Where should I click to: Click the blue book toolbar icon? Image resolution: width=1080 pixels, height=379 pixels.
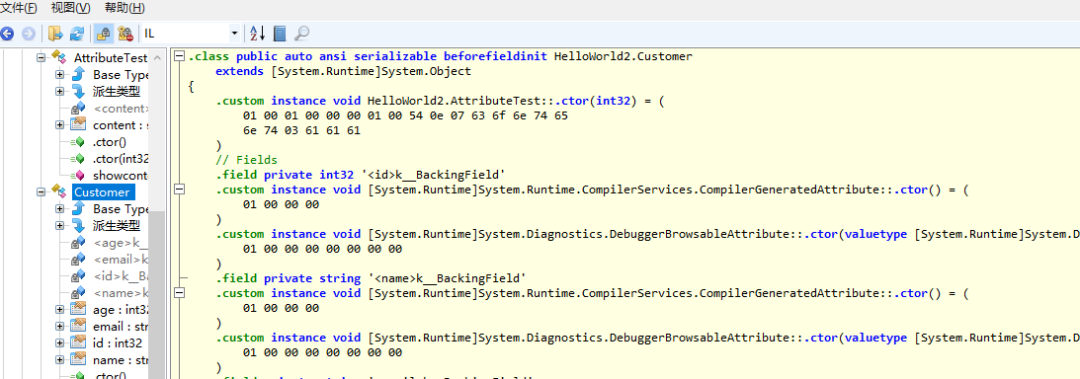(279, 33)
